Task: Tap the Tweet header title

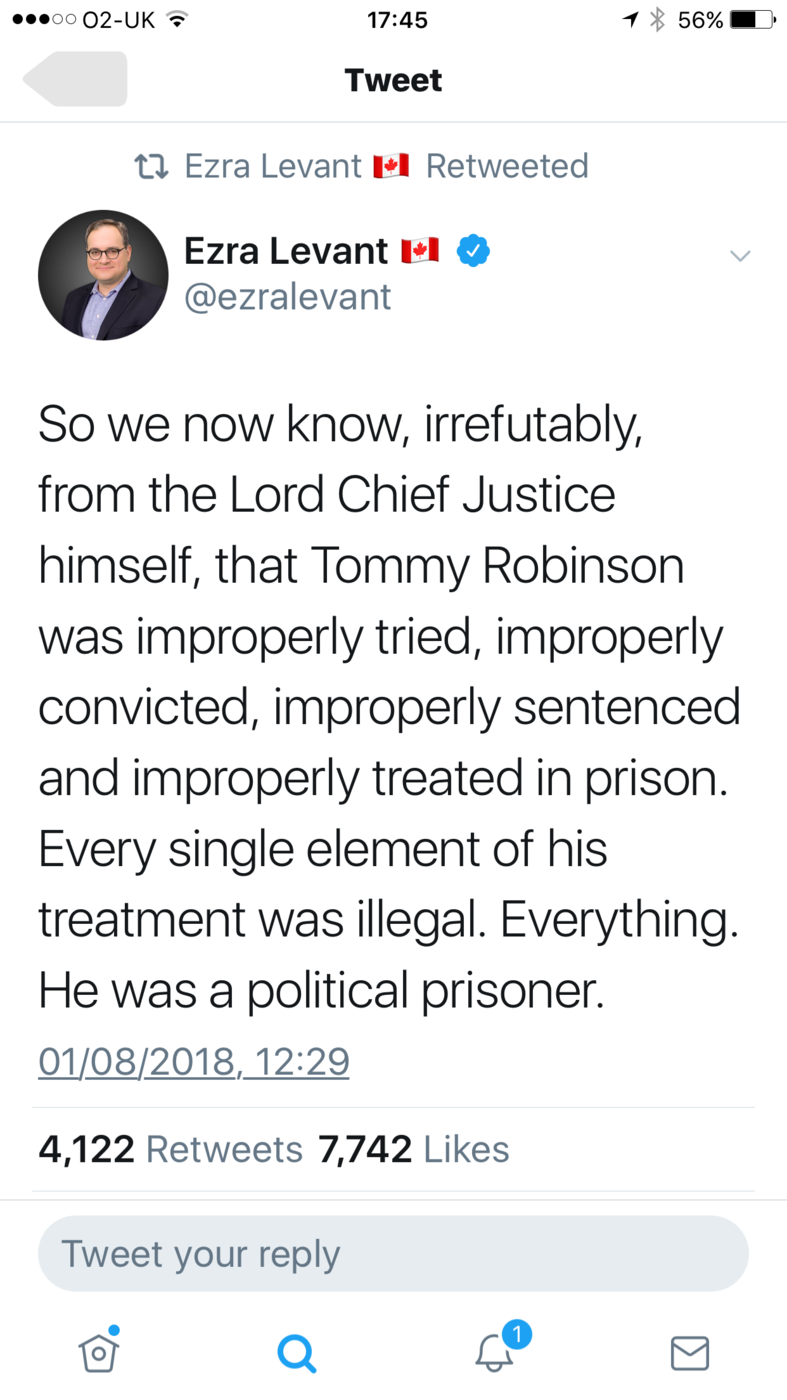Action: (393, 80)
